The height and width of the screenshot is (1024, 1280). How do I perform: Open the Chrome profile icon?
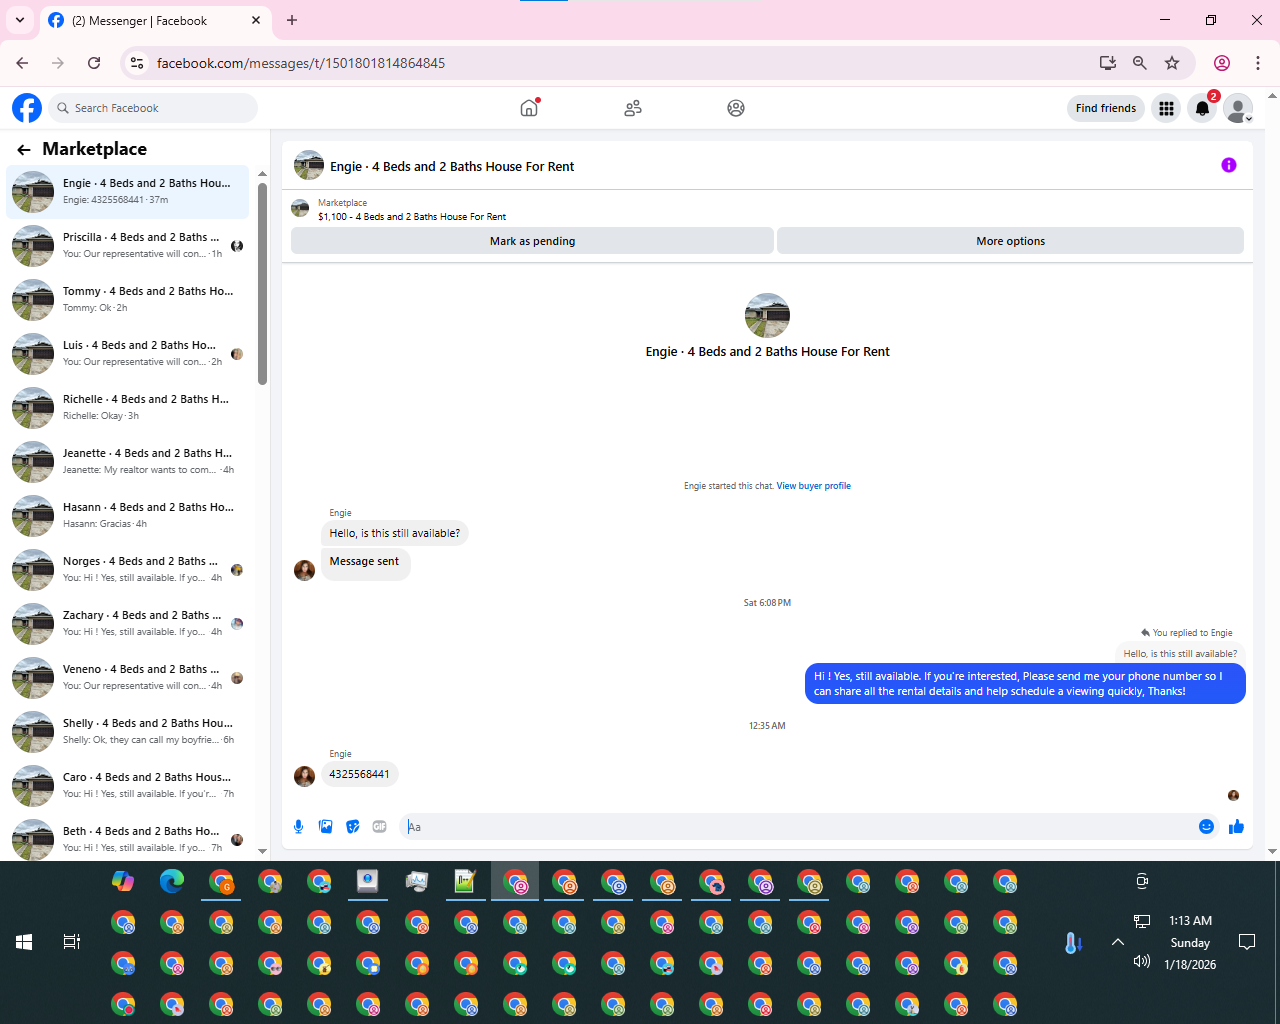coord(1222,63)
